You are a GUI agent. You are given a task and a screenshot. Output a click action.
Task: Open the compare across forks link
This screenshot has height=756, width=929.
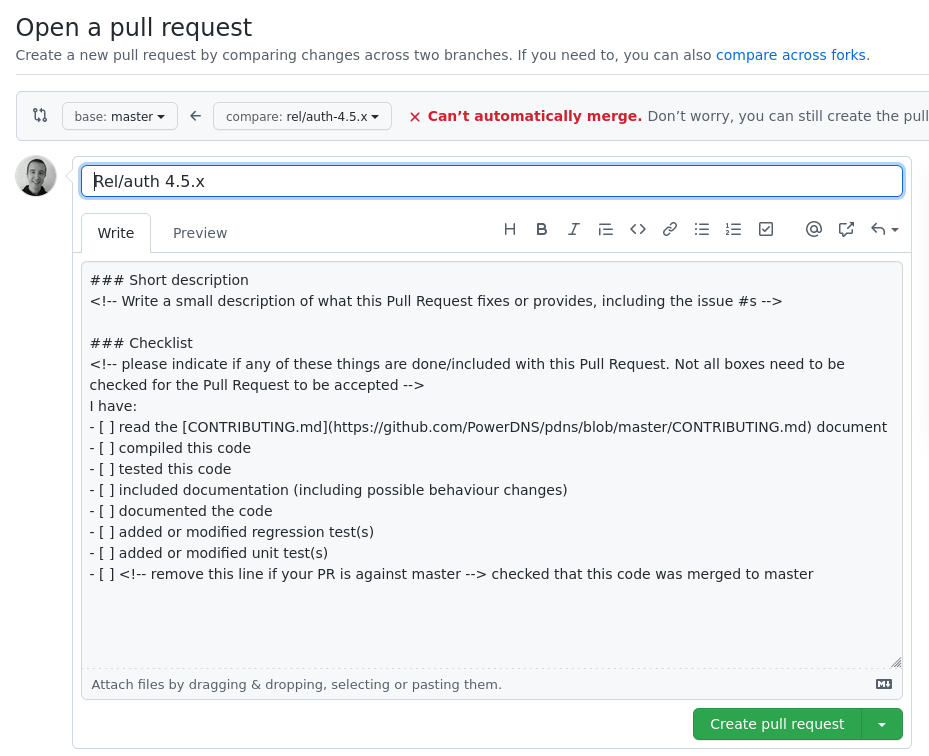(x=790, y=55)
